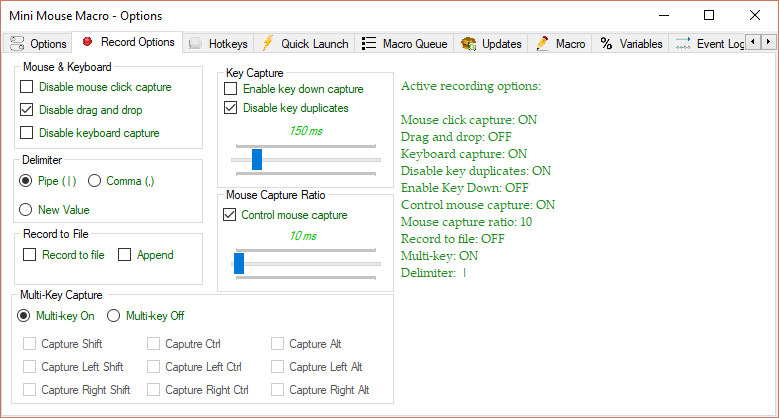Check Disable keyboard capture
This screenshot has height=418, width=779.
click(x=26, y=133)
